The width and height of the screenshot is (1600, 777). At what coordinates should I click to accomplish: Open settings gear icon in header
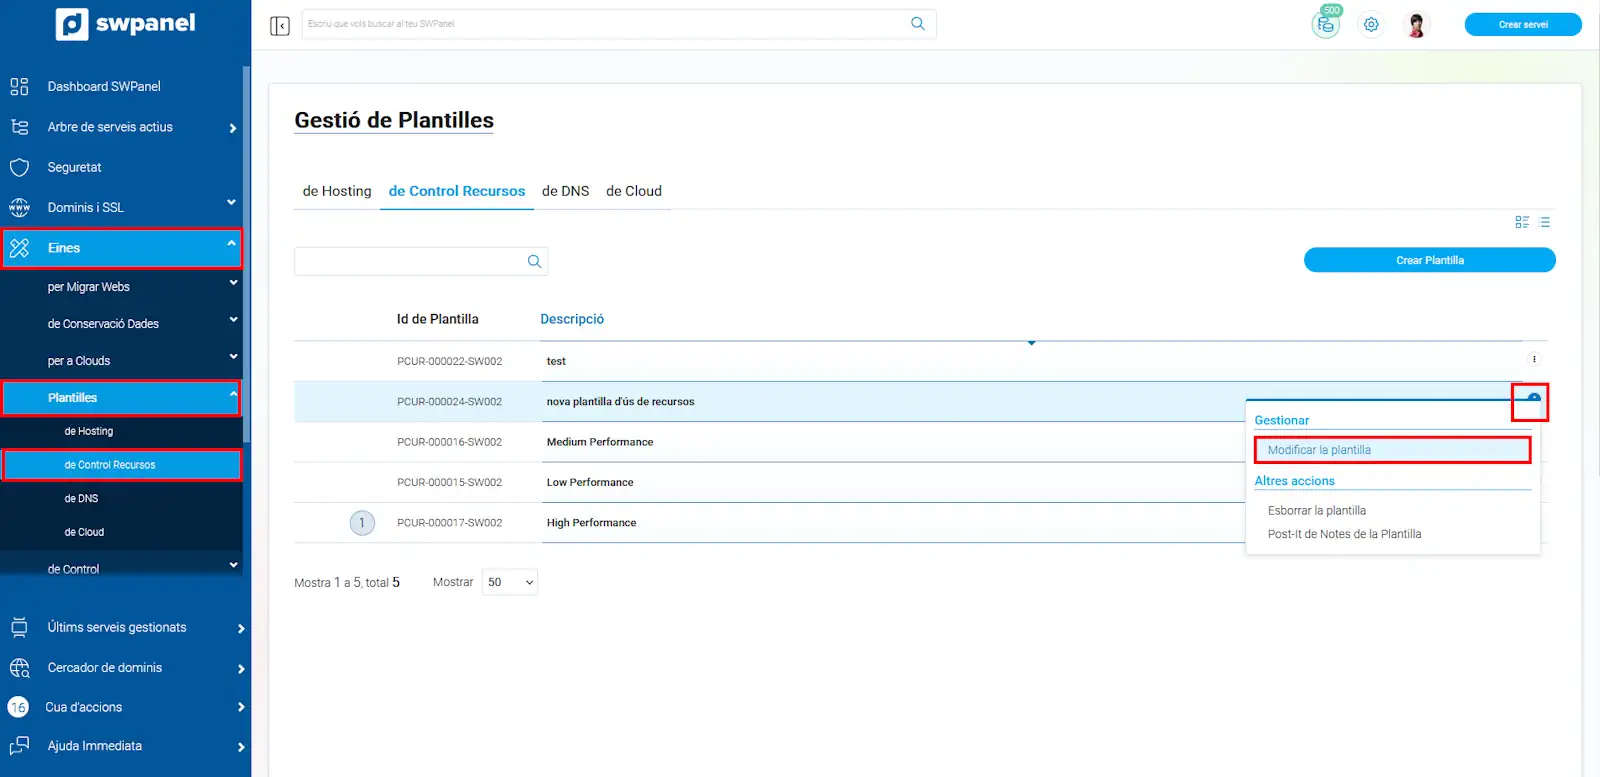(x=1371, y=25)
